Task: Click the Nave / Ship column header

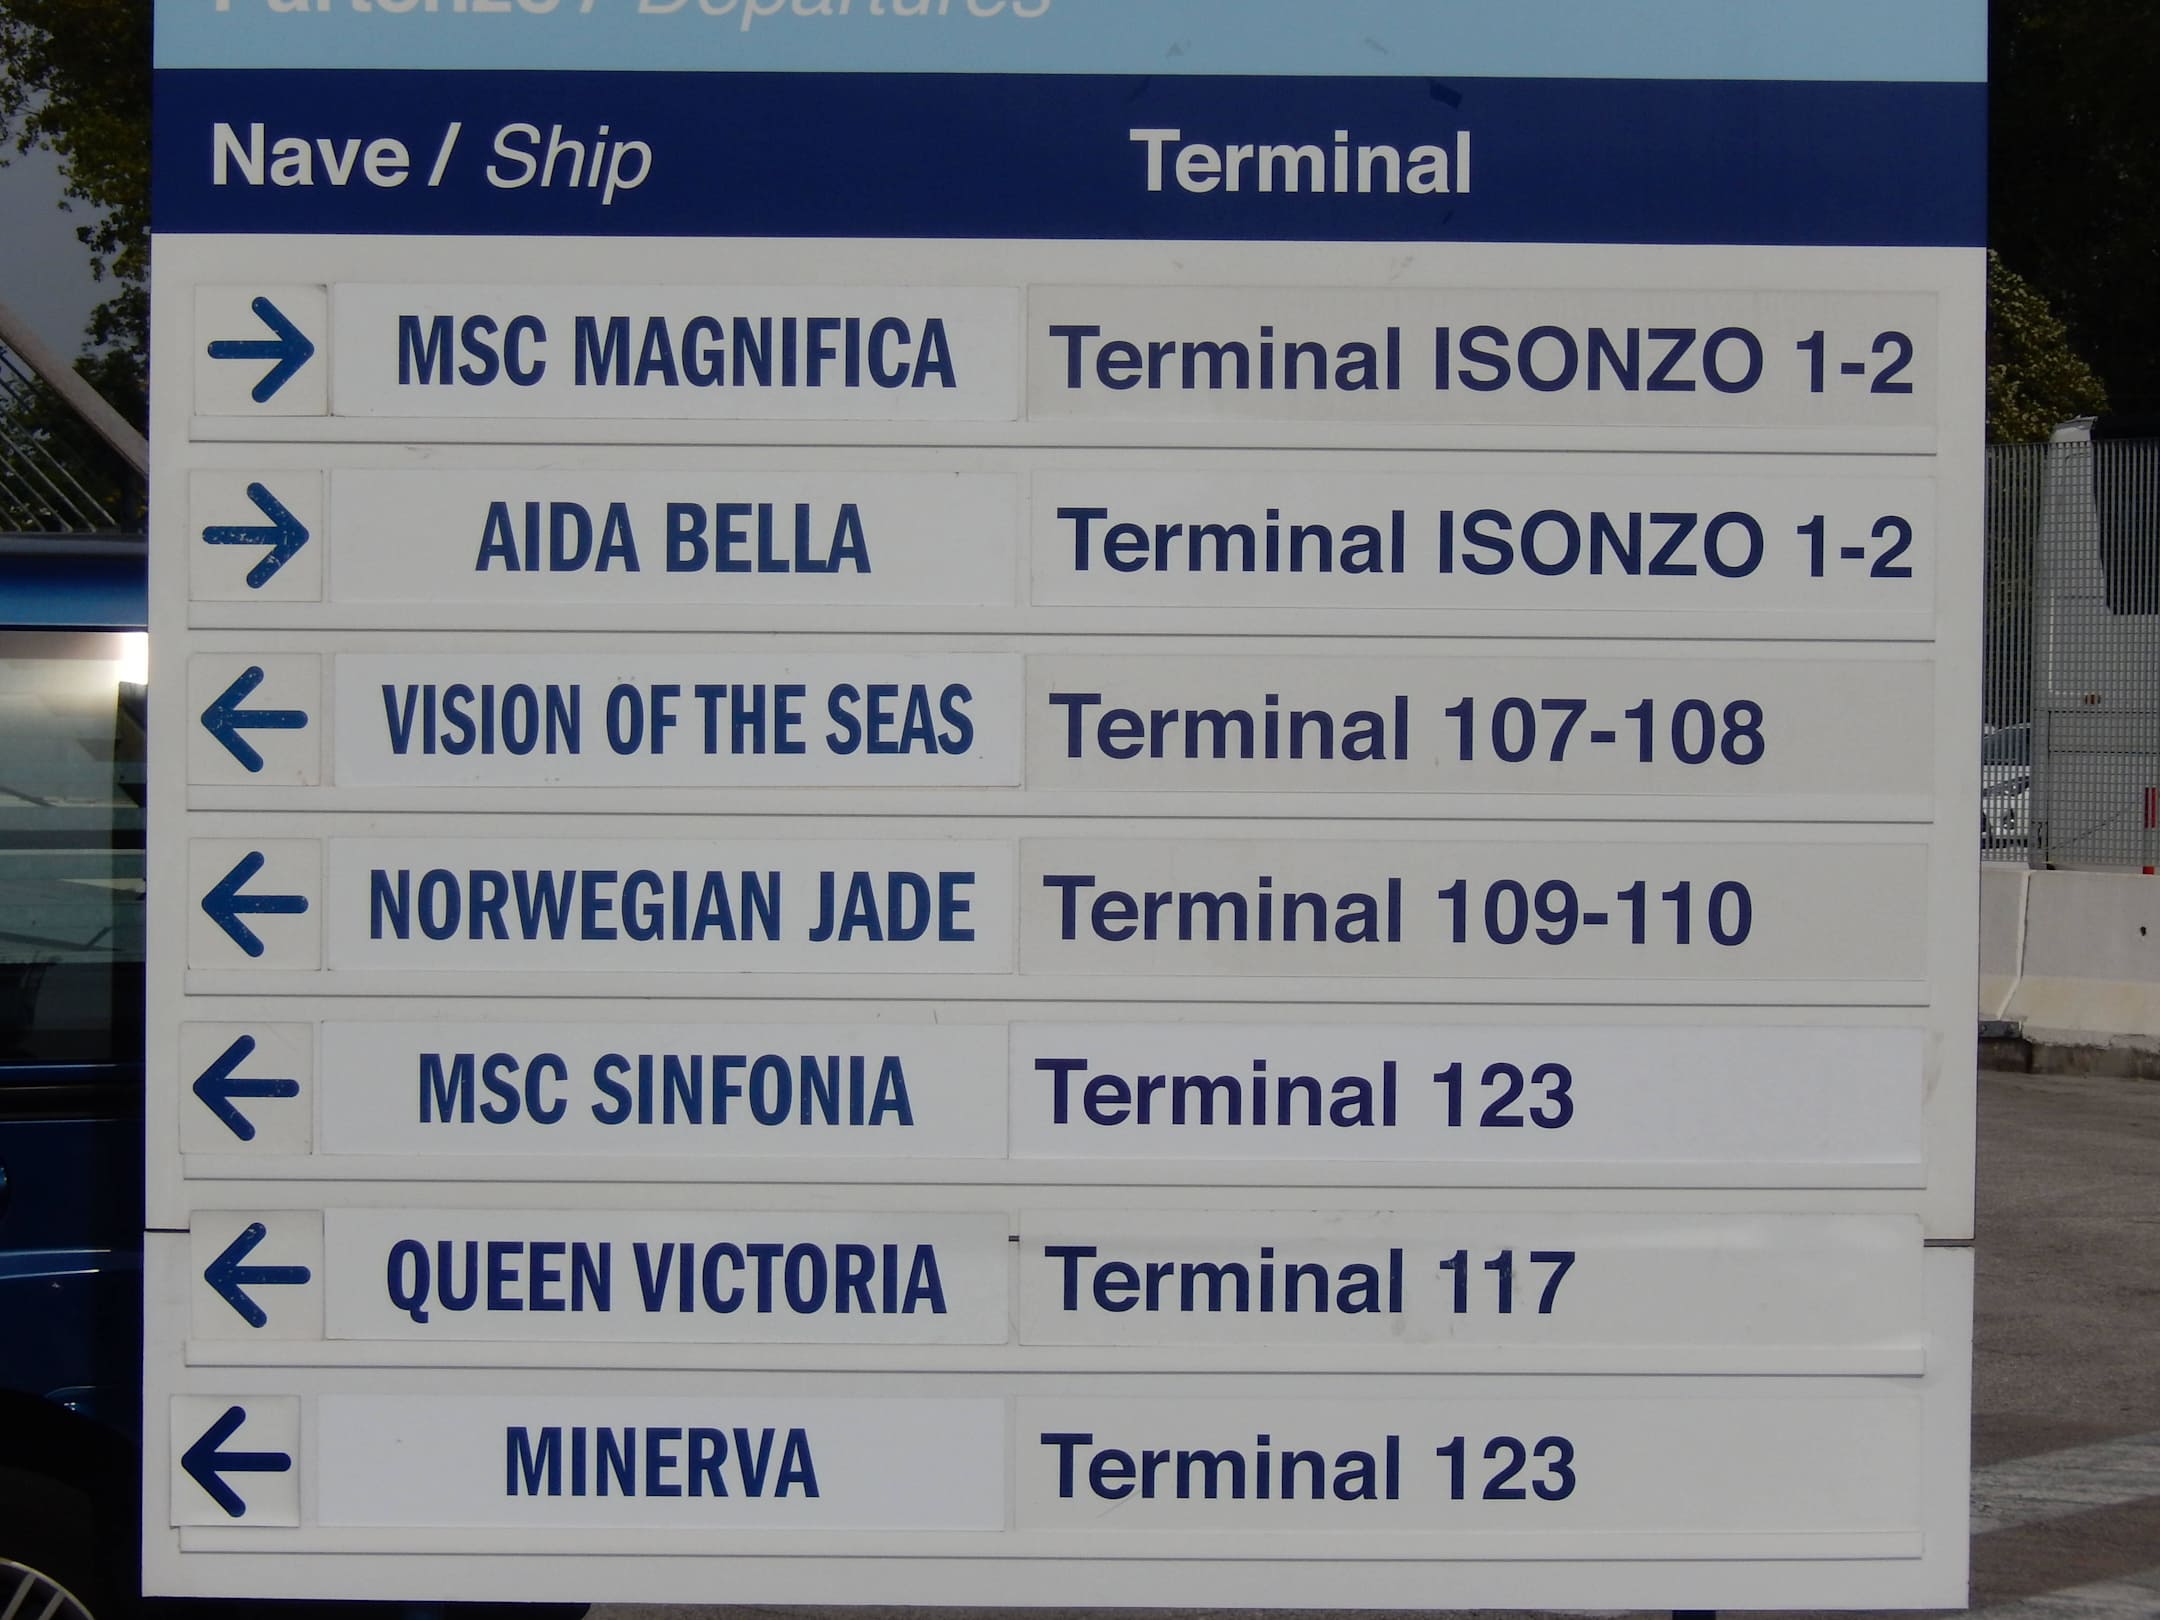Action: (x=431, y=158)
